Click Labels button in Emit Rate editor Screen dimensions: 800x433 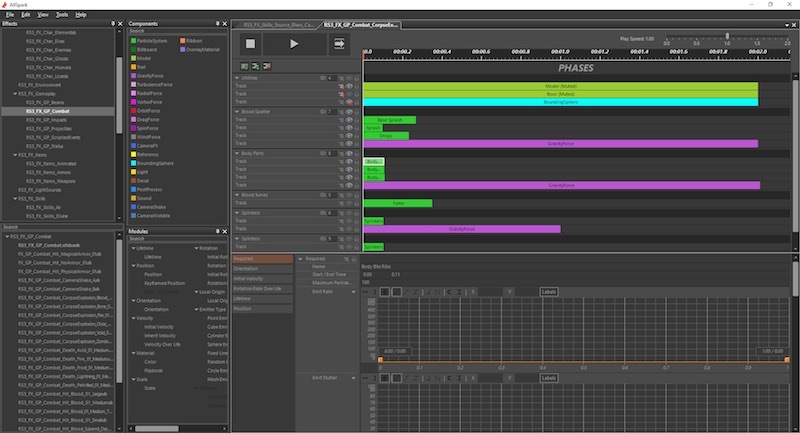[x=548, y=292]
